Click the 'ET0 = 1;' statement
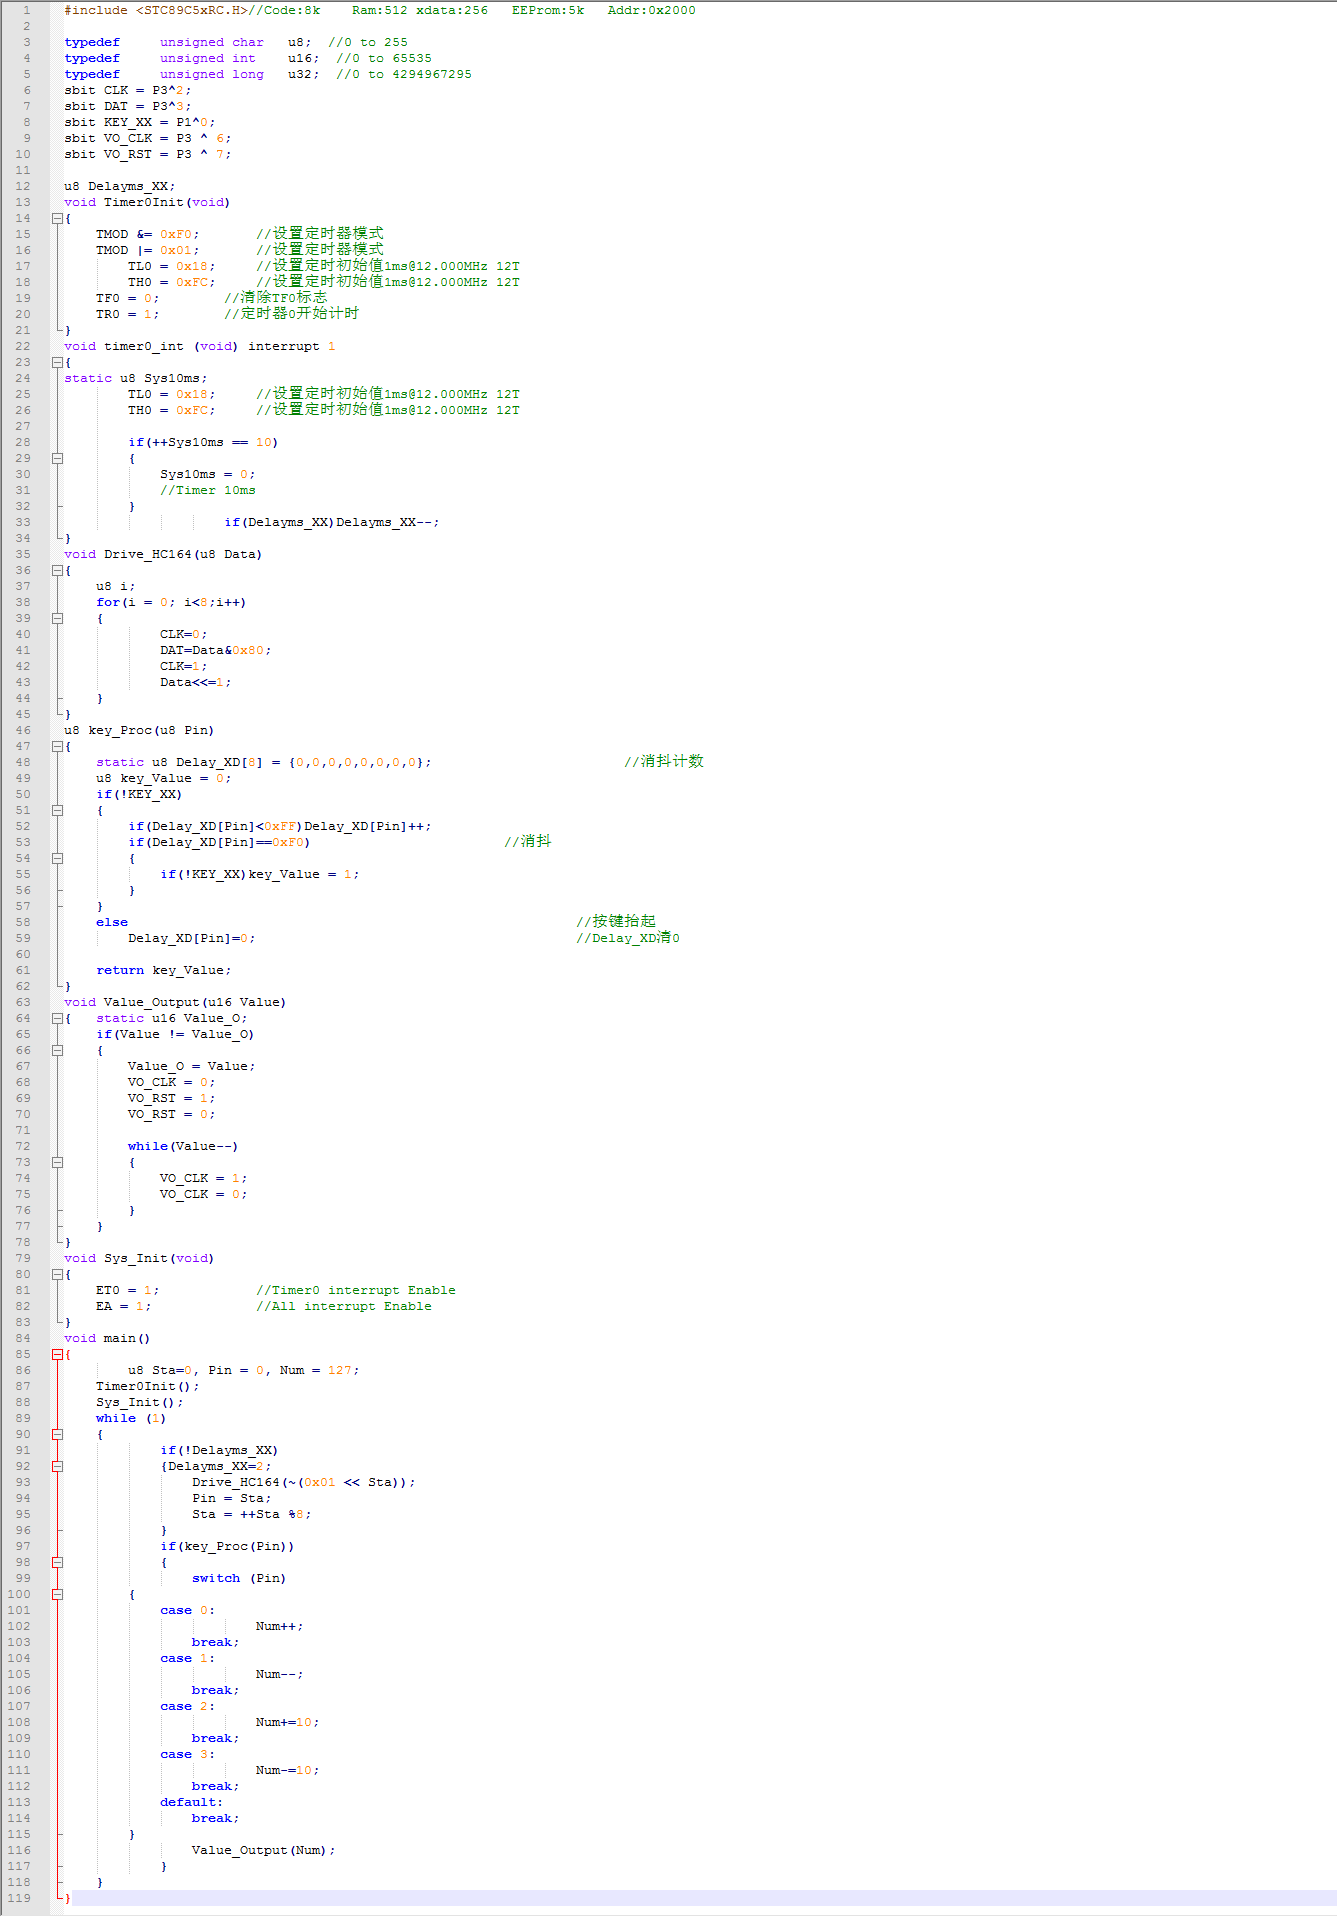This screenshot has height=1916, width=1337. (x=128, y=1290)
